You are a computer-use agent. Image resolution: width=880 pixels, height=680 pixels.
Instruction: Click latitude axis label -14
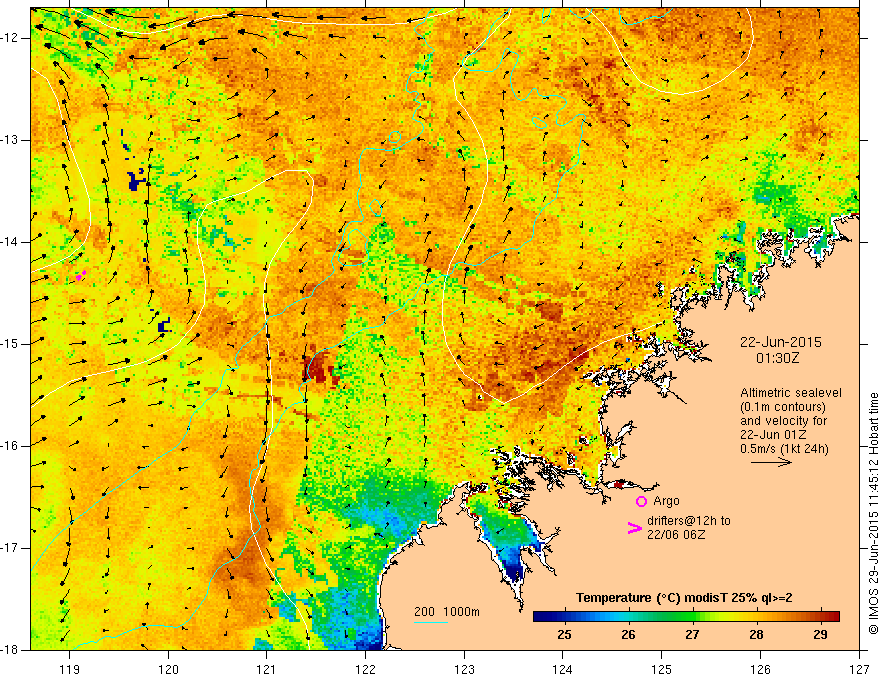[x=10, y=242]
